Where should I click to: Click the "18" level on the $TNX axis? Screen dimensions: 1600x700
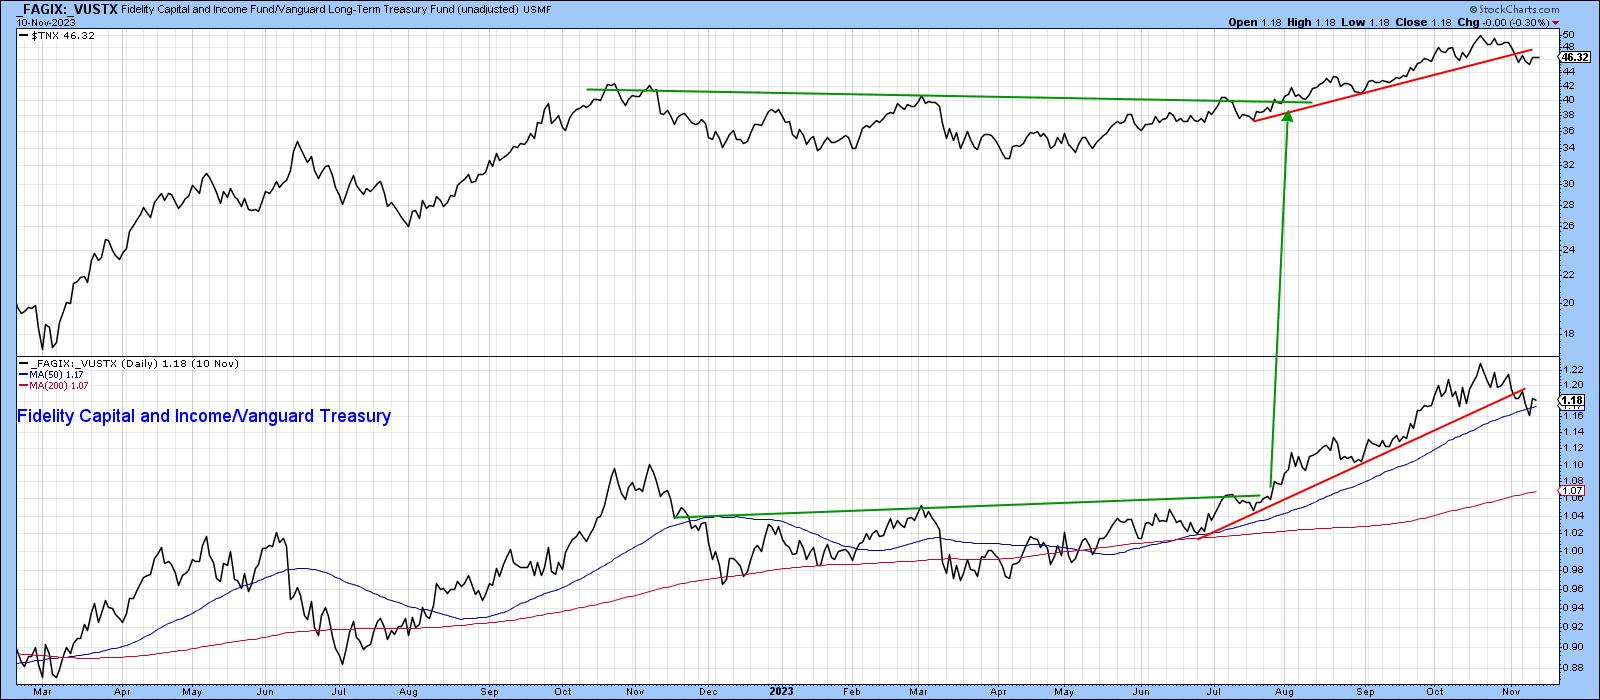click(1568, 334)
